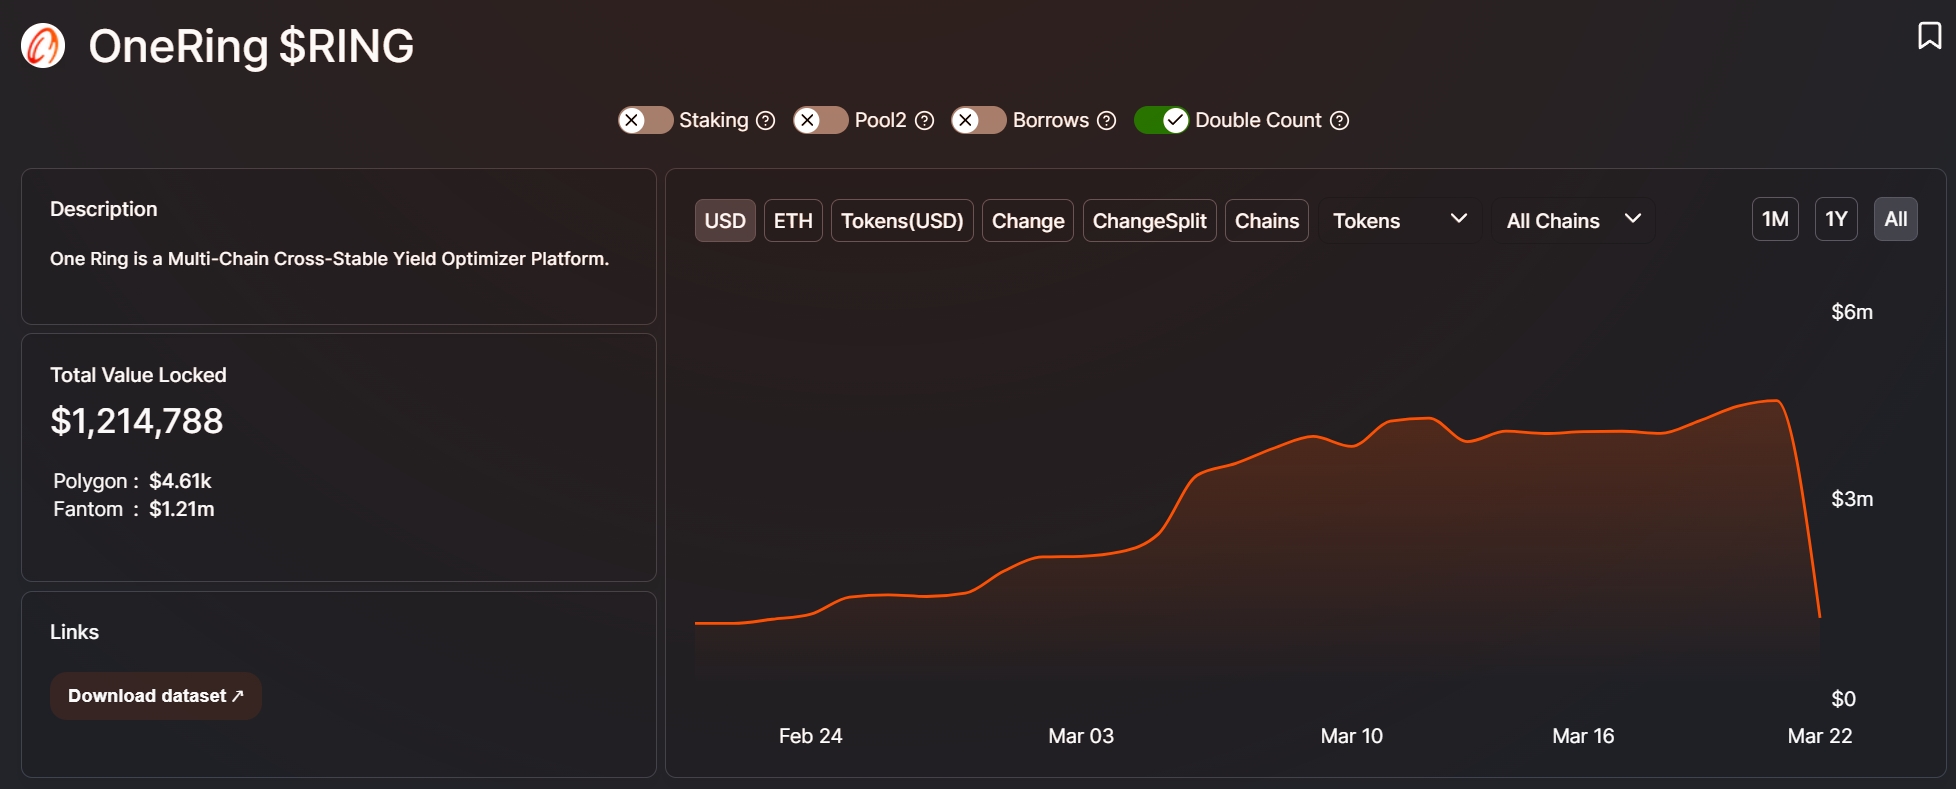Bookmark the OneRing protocol page
The image size is (1956, 789).
coord(1929,36)
